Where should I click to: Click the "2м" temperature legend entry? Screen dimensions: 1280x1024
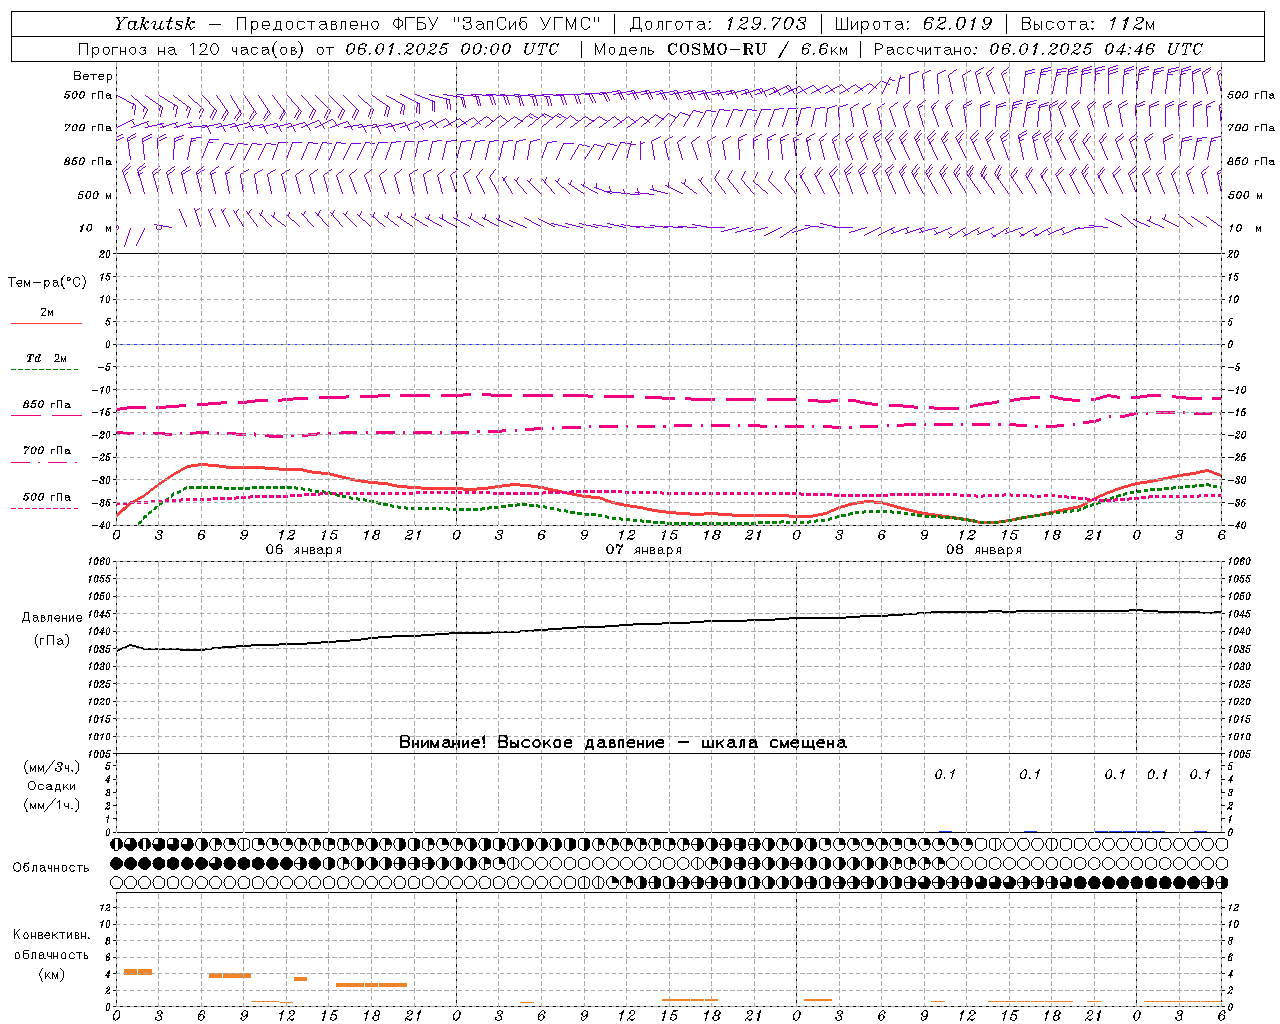pyautogui.click(x=47, y=313)
